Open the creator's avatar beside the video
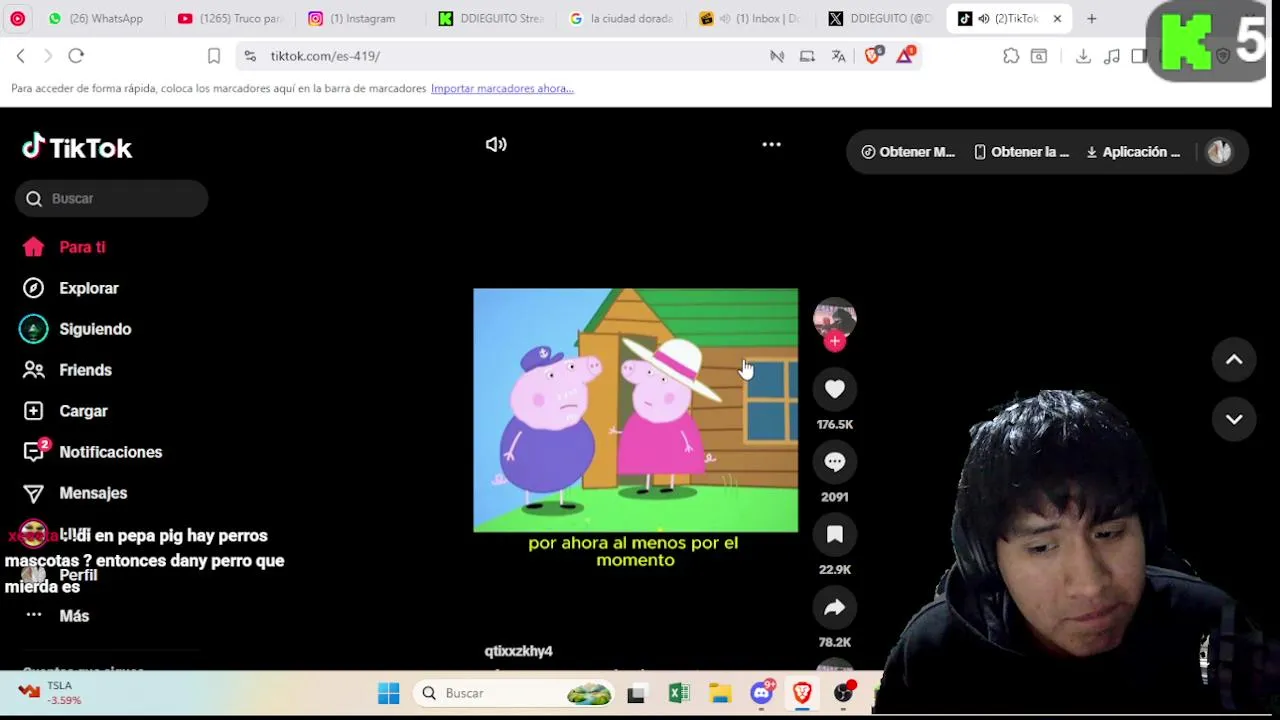The height and width of the screenshot is (720, 1280). pos(835,318)
